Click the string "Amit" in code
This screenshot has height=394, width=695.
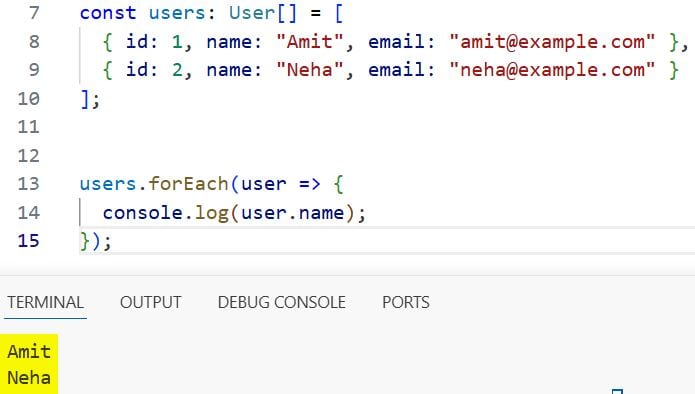(310, 42)
